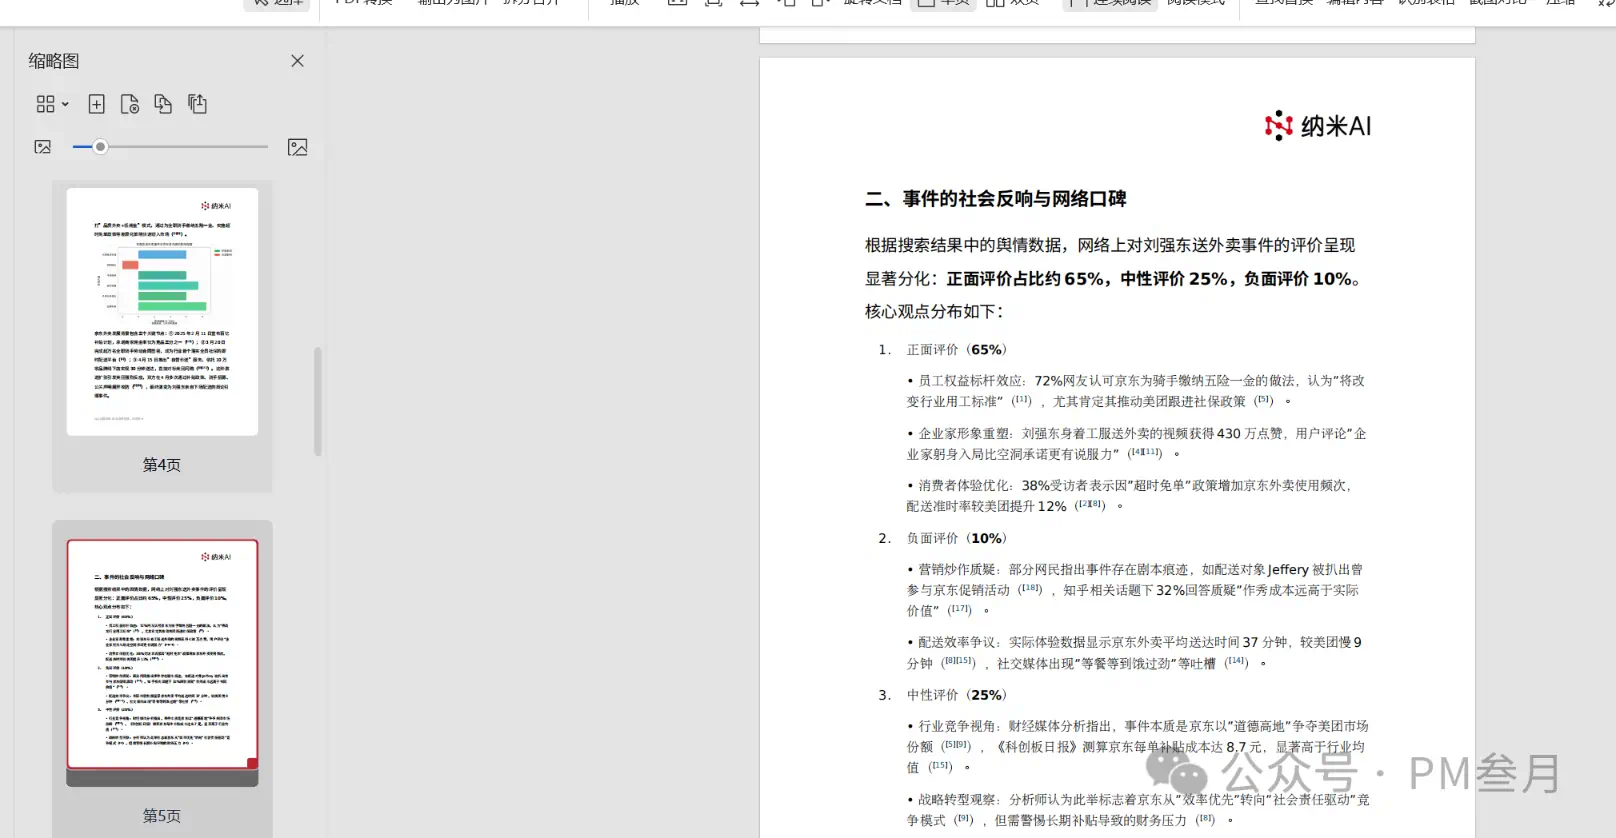This screenshot has width=1616, height=838.
Task: Click the 纳米AI logo in the document
Action: pos(1318,126)
